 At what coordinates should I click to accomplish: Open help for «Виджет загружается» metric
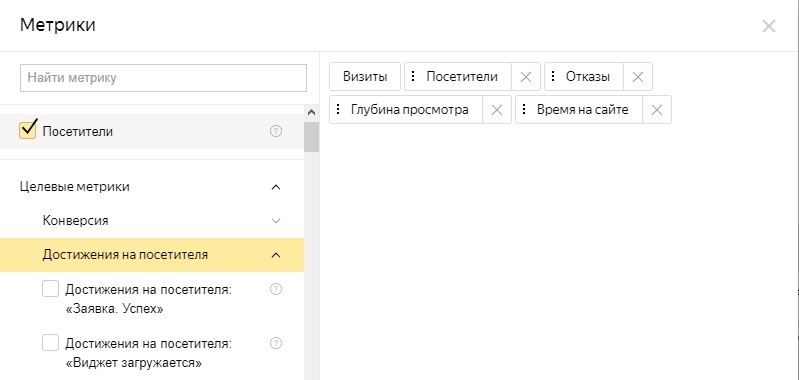[x=276, y=343]
